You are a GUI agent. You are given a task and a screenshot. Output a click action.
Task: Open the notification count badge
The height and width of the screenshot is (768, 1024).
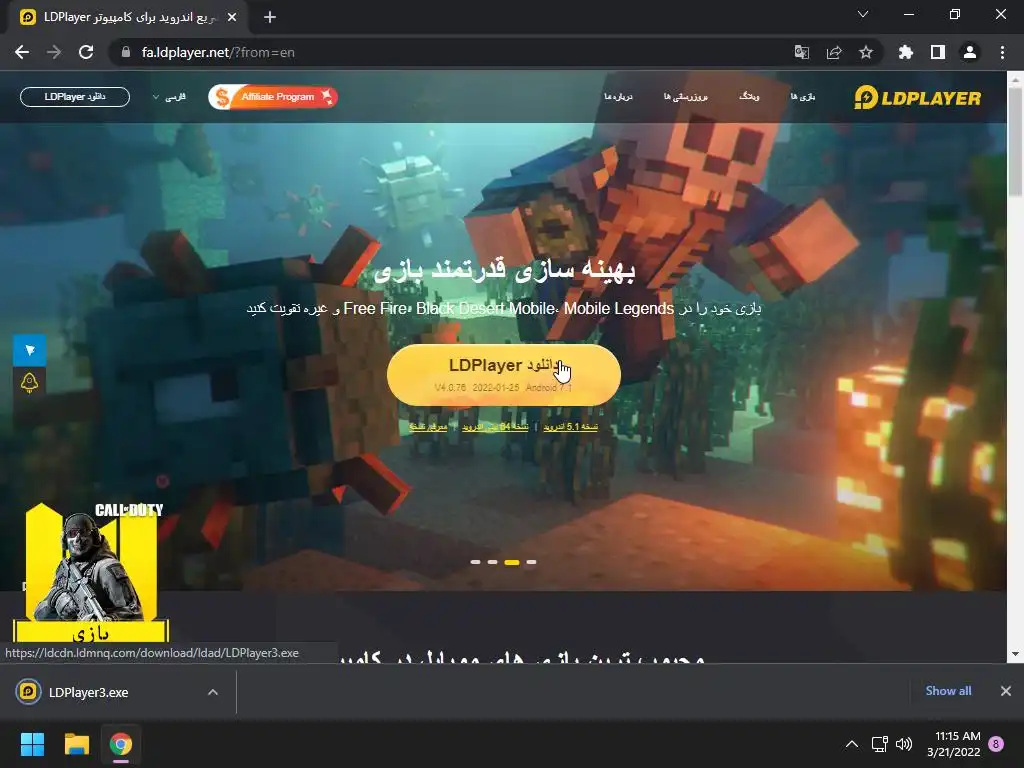click(996, 744)
